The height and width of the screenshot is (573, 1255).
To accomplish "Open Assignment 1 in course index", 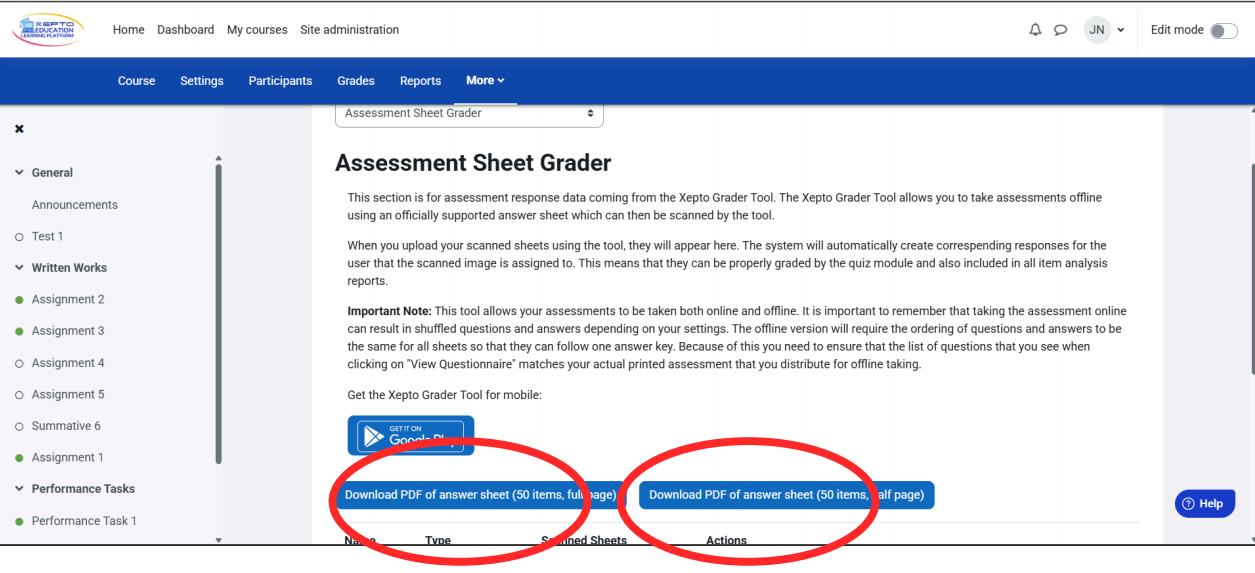I will (x=68, y=458).
